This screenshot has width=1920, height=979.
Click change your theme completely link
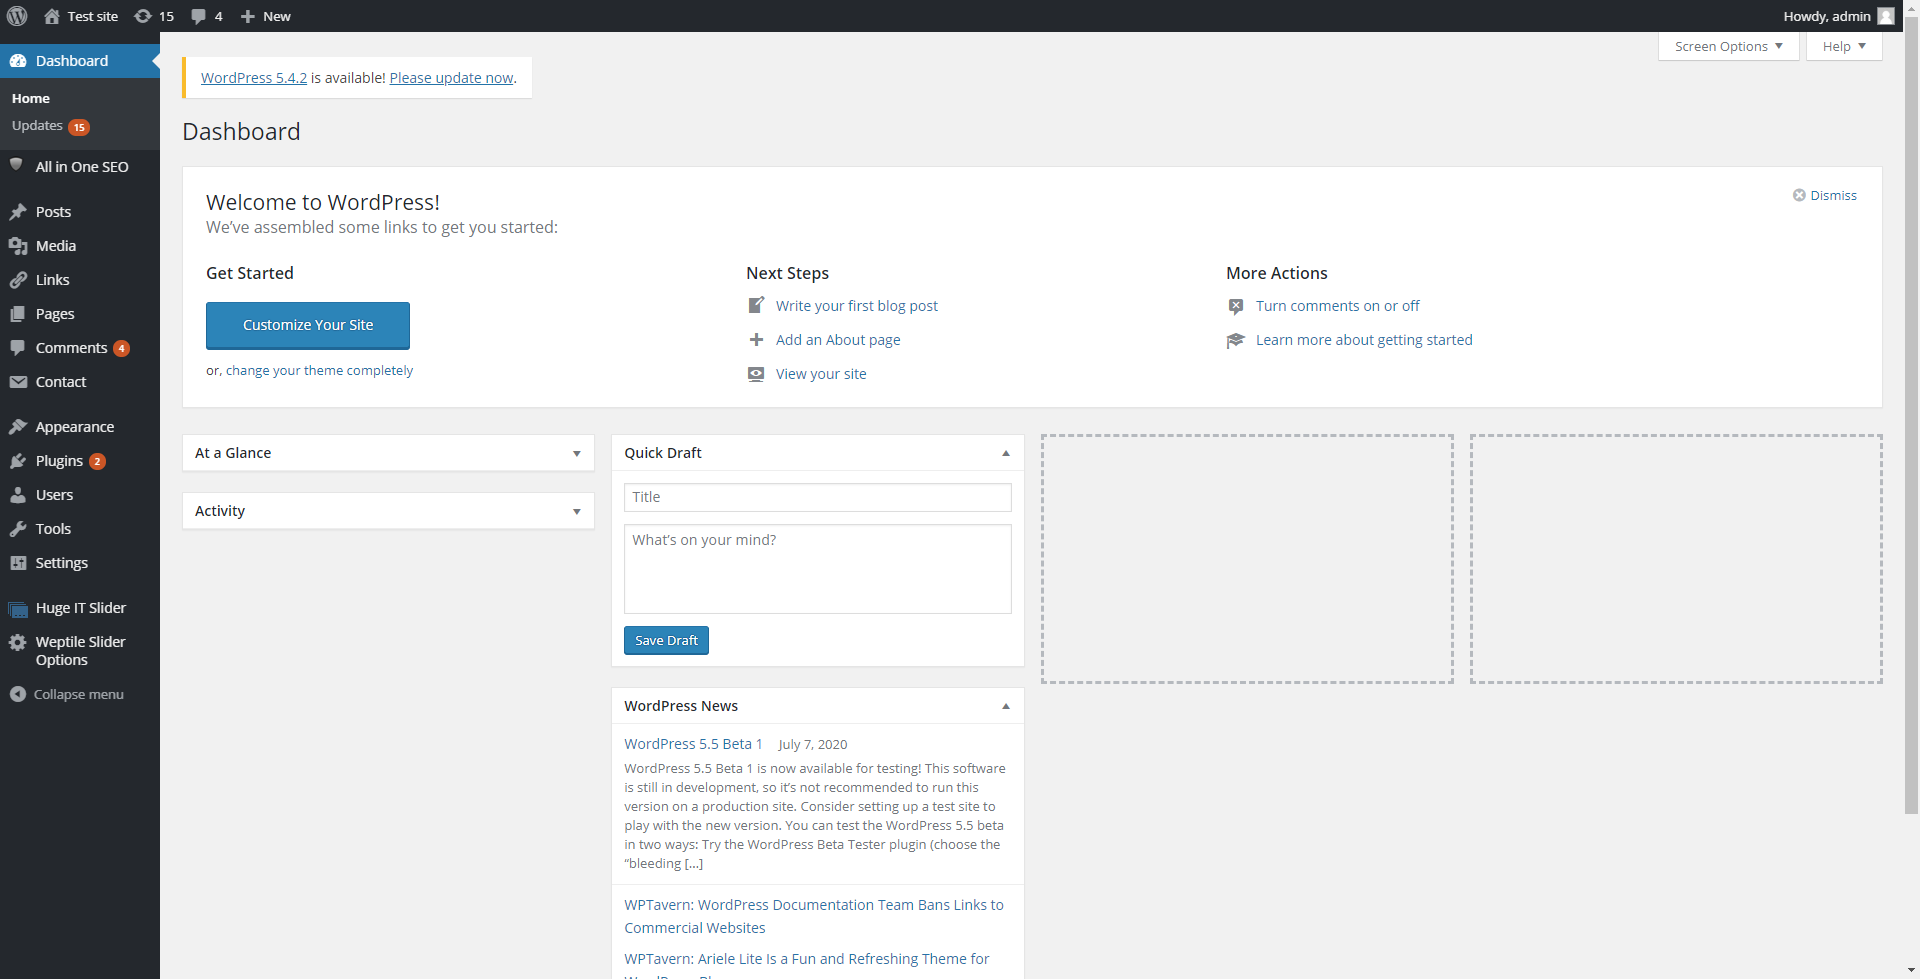coord(319,370)
